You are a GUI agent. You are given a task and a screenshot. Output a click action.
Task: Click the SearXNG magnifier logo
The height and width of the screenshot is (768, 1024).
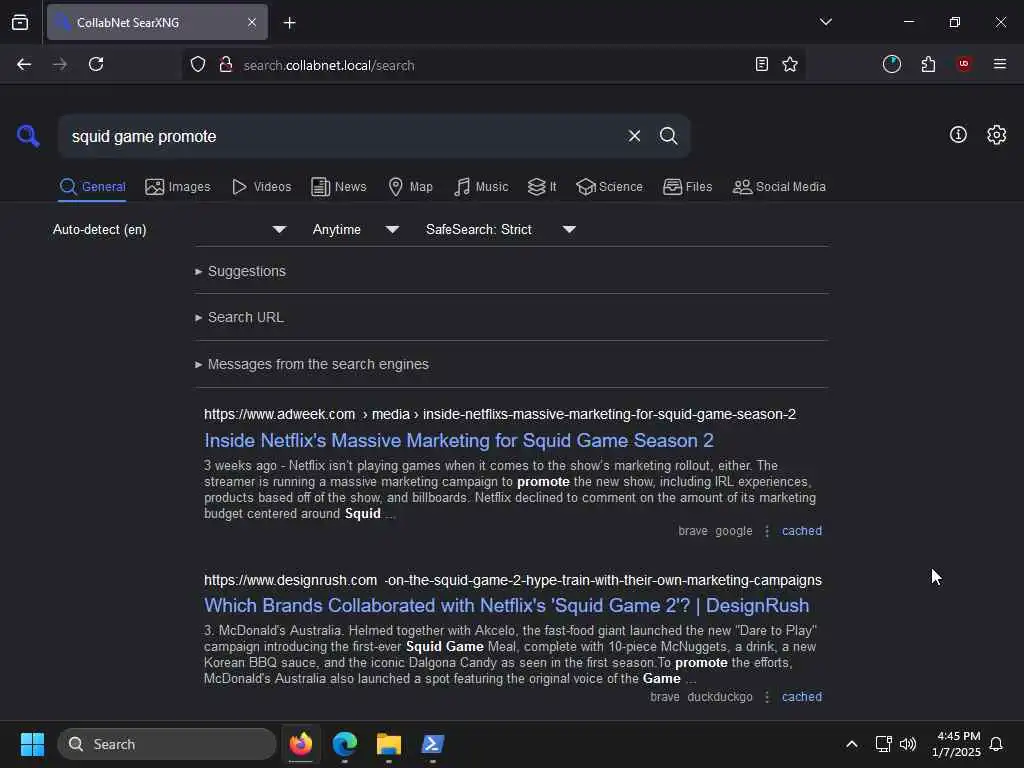[28, 136]
